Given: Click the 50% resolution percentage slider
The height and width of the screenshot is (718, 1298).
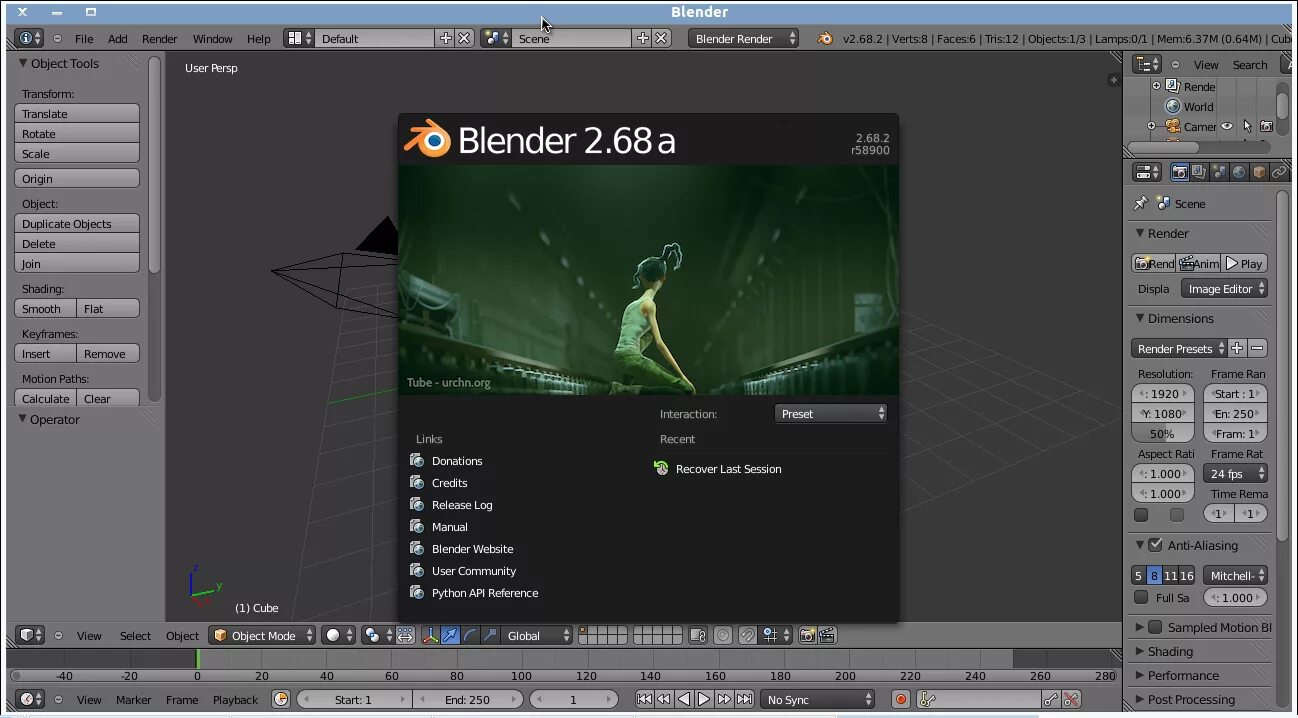Looking at the screenshot, I should click(1163, 434).
